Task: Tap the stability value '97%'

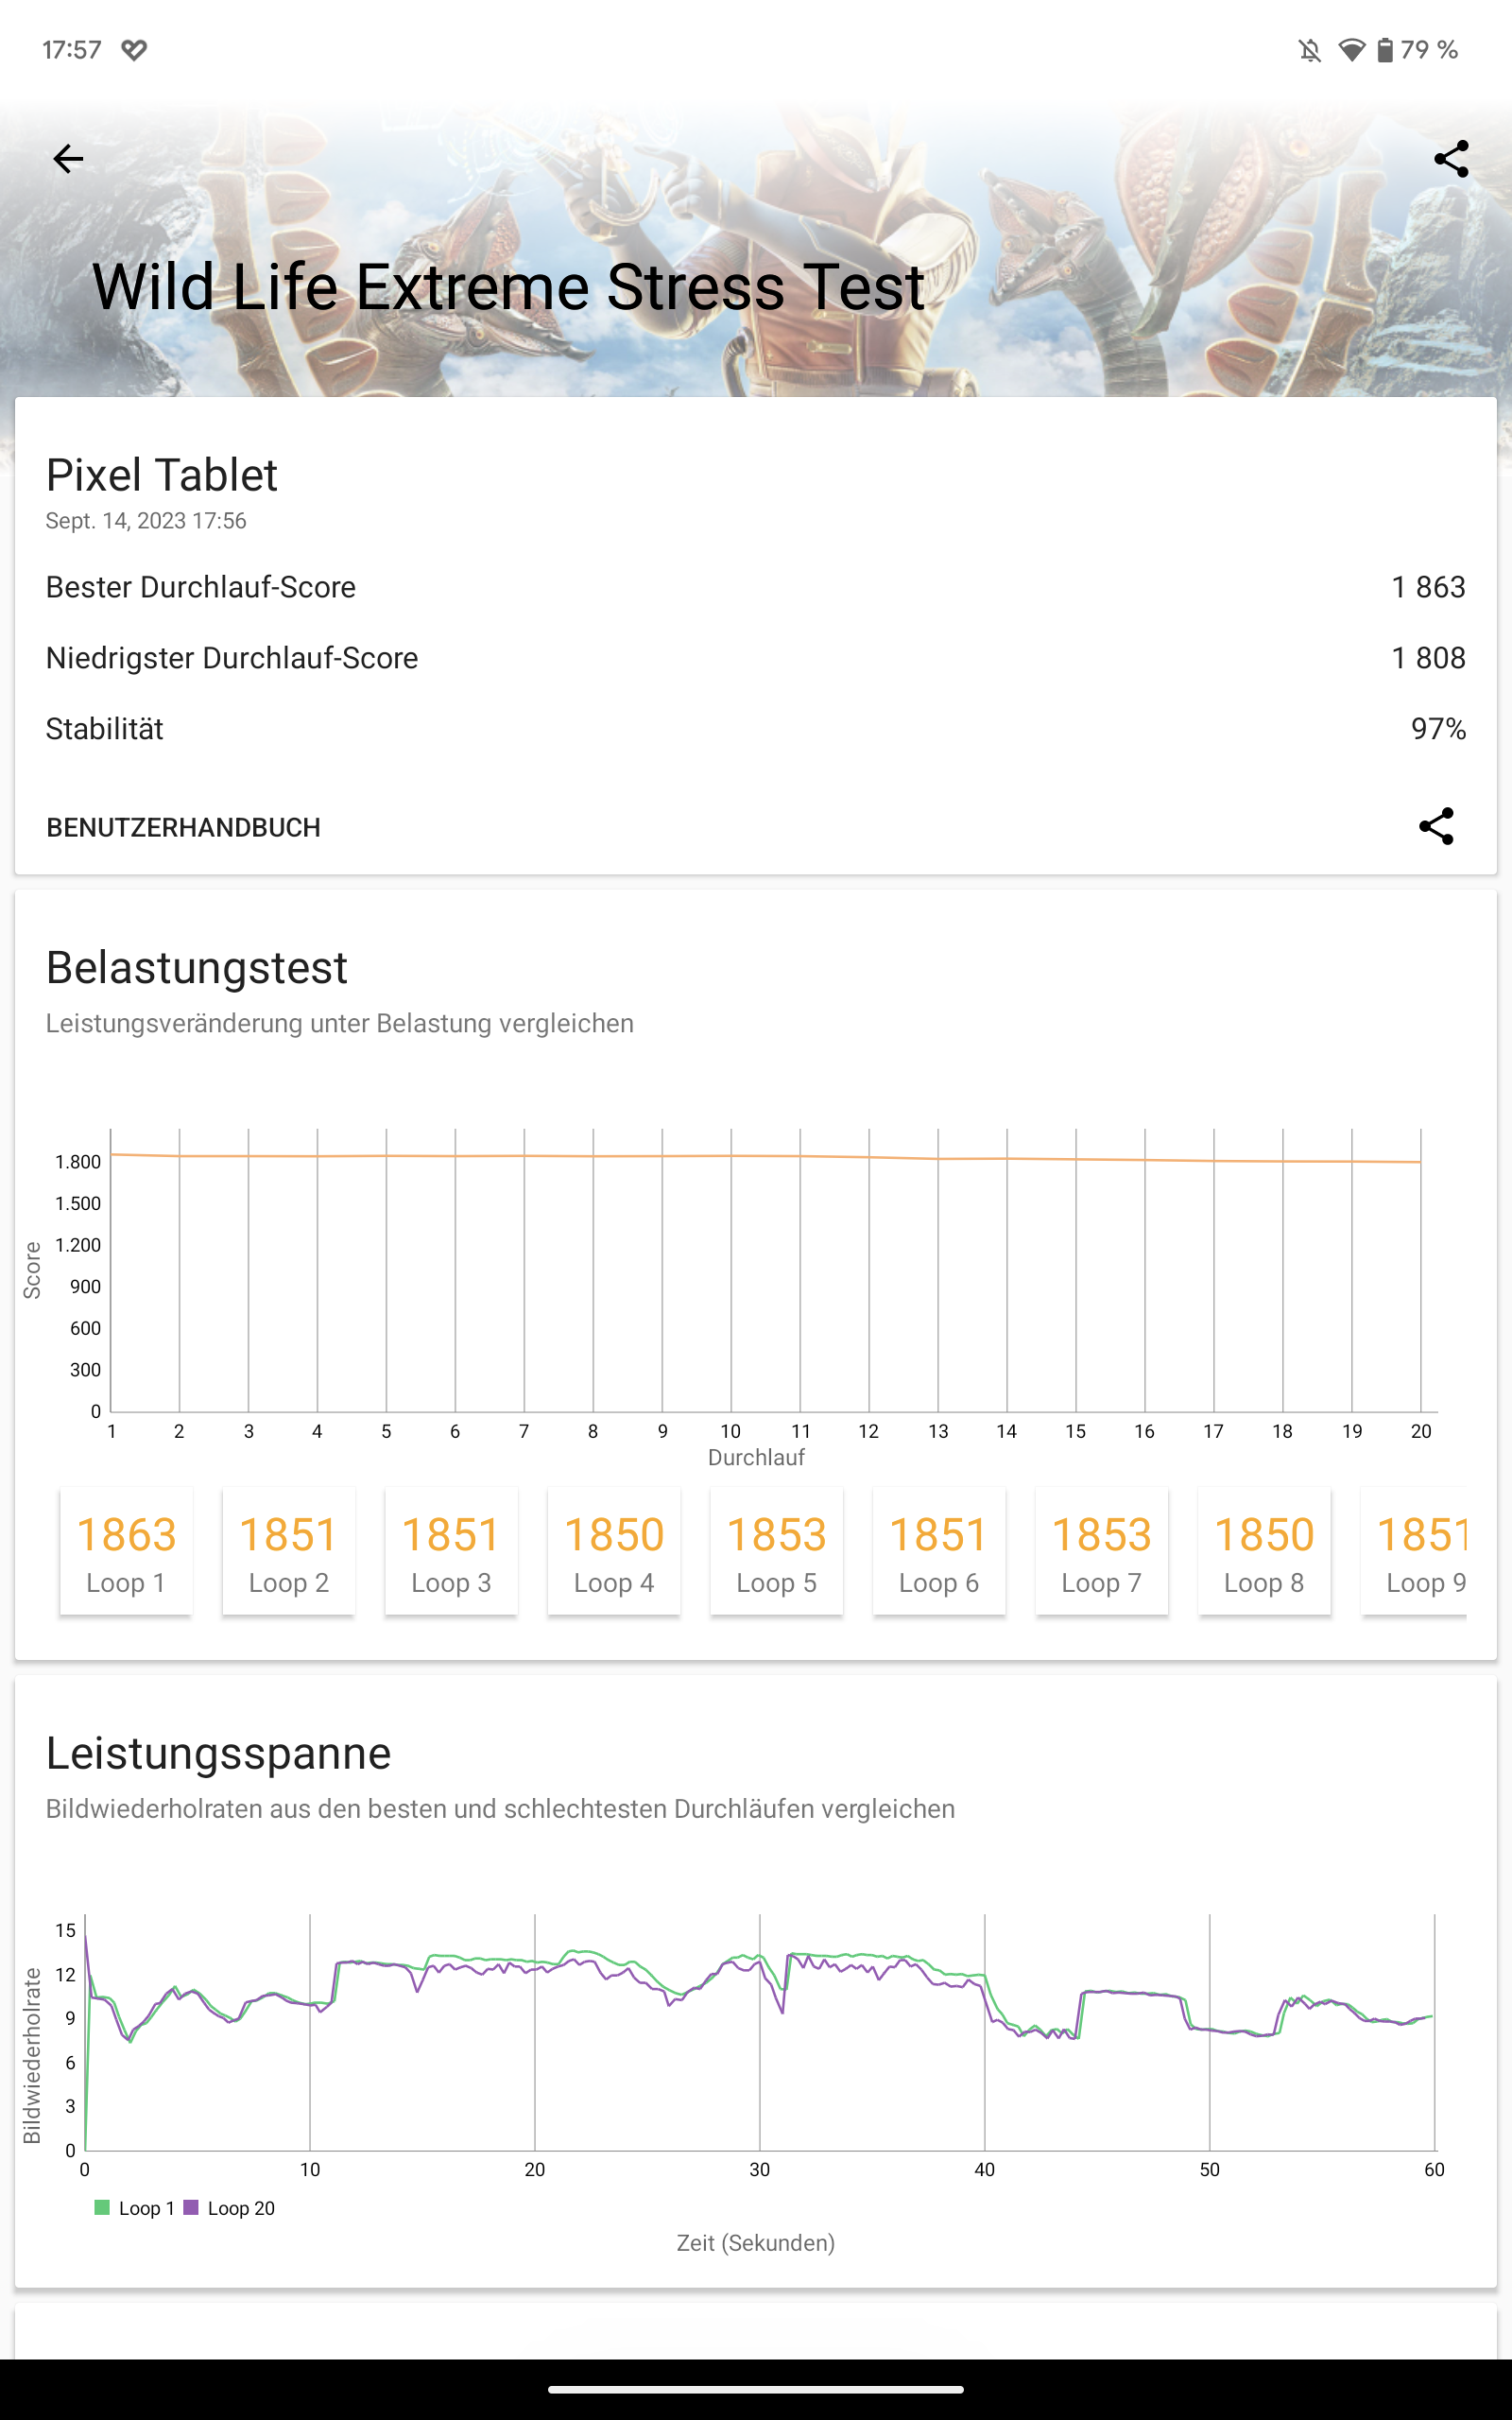Action: pyautogui.click(x=1438, y=729)
